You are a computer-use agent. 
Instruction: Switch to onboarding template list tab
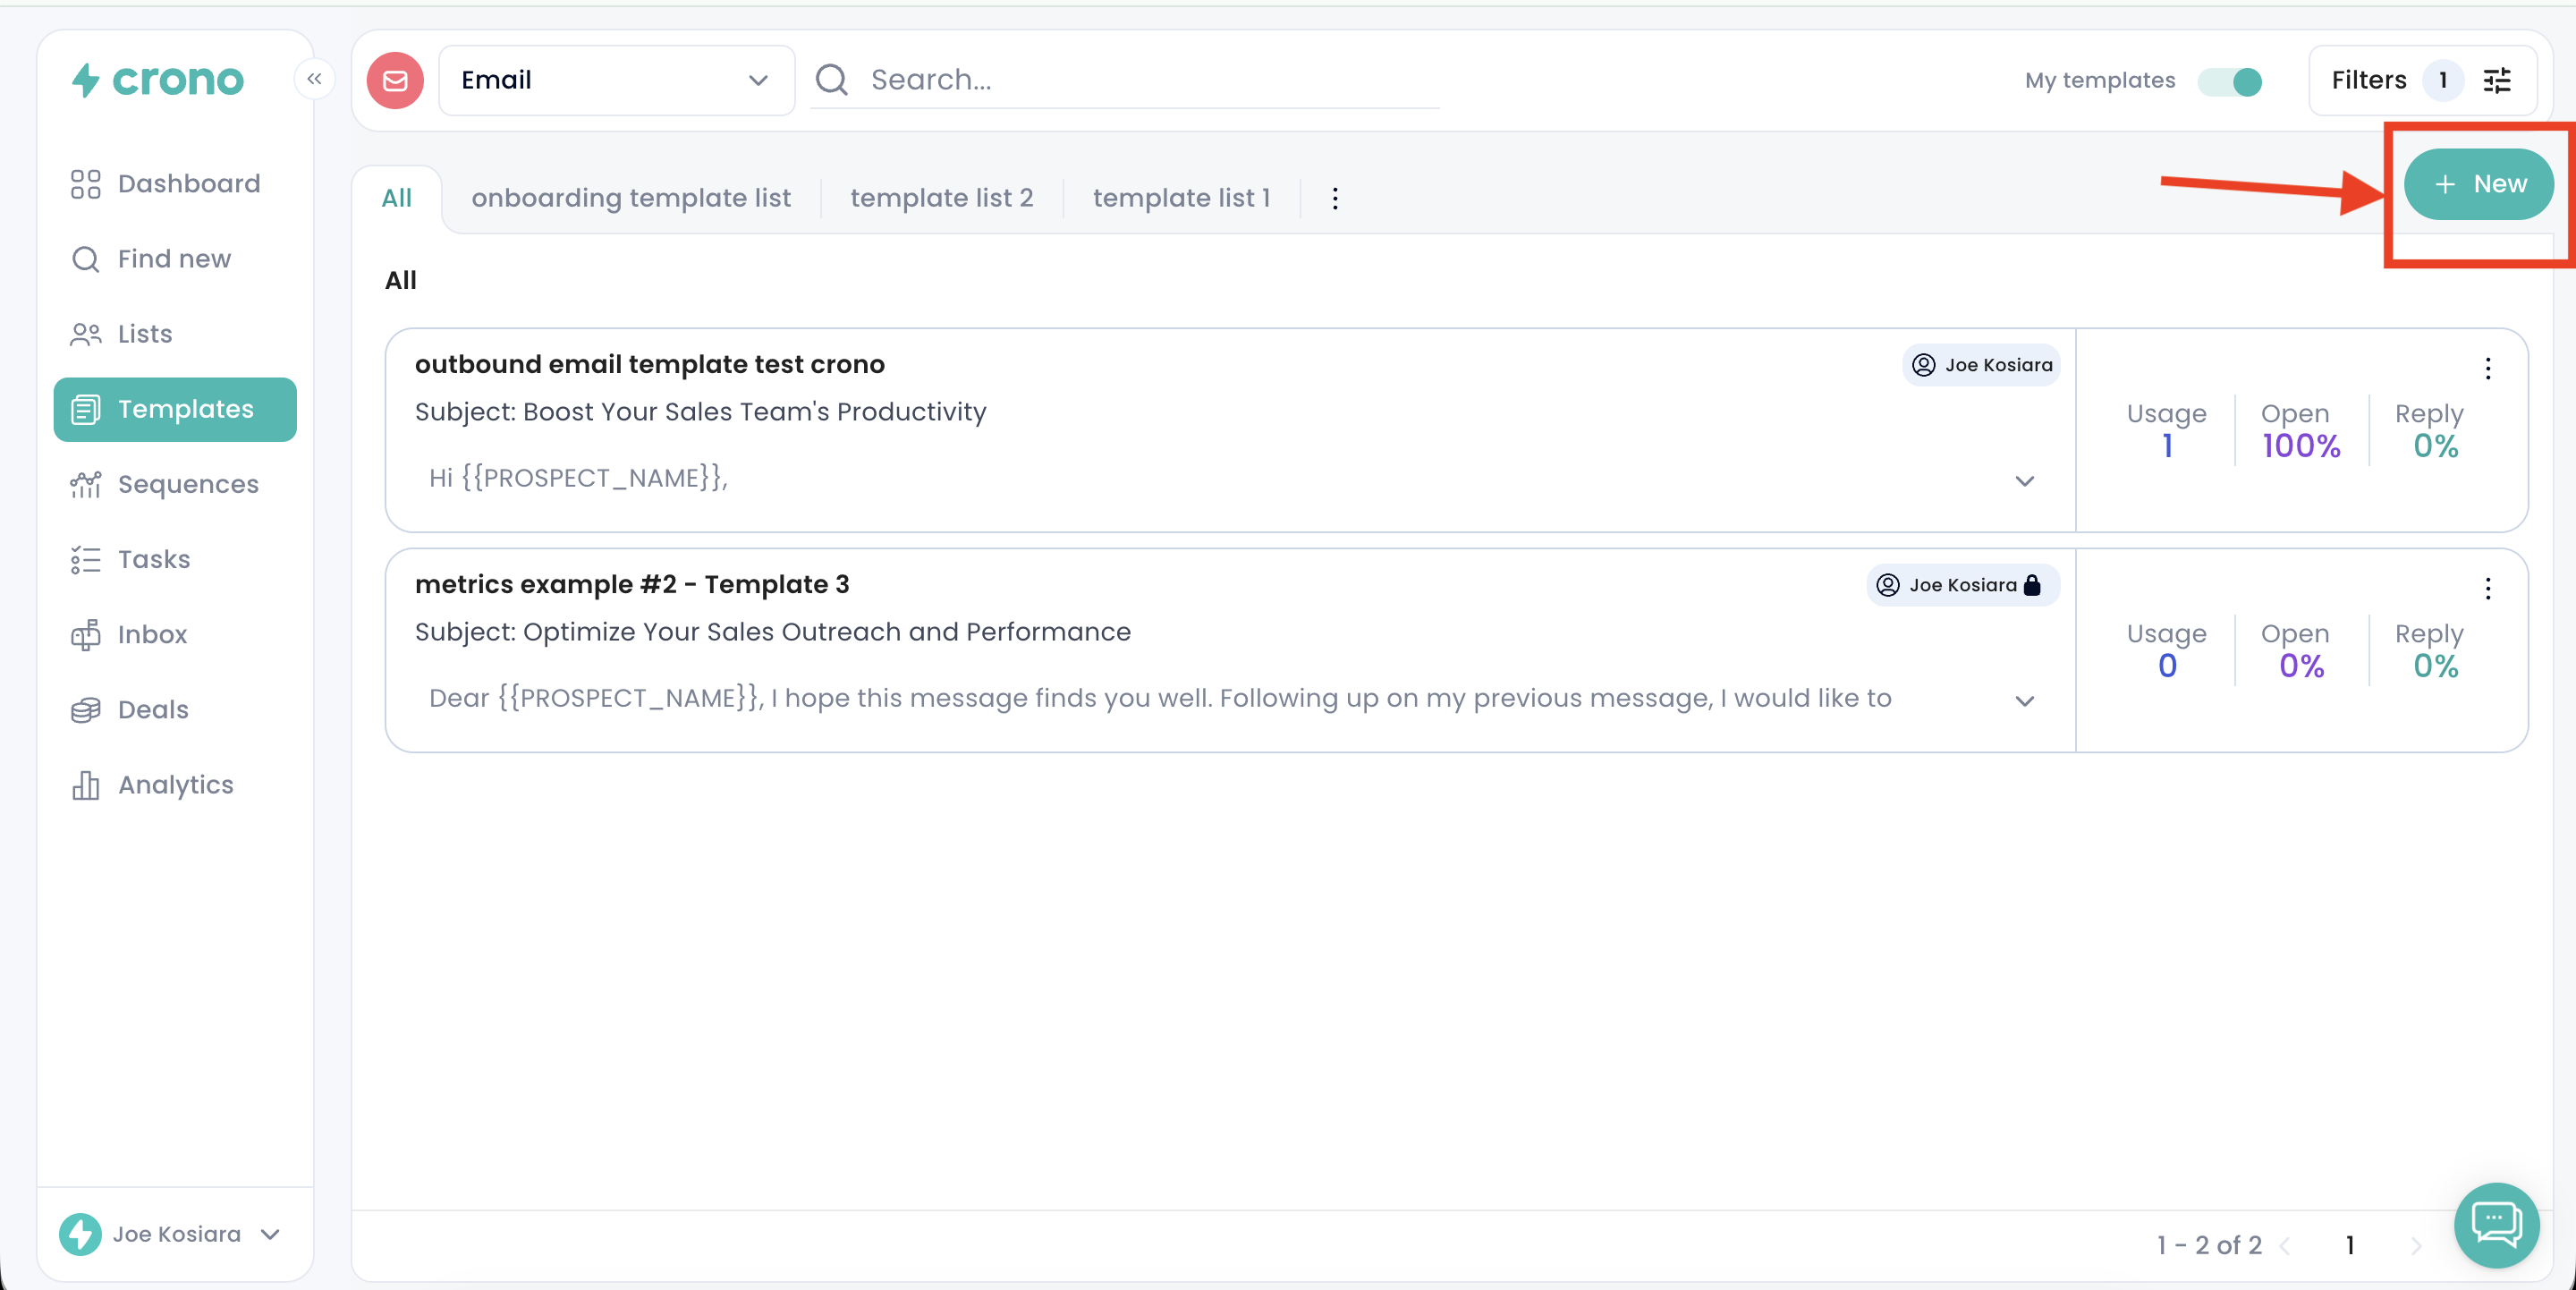pos(631,198)
